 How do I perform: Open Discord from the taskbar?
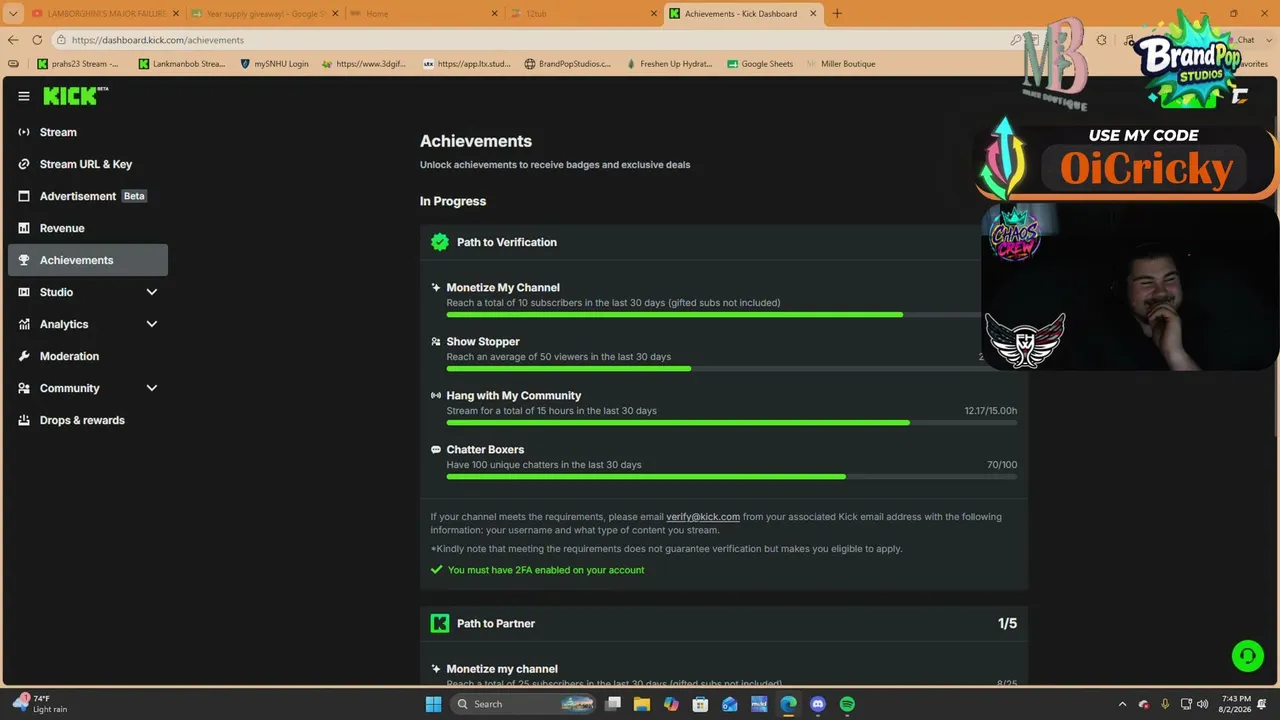(x=818, y=704)
